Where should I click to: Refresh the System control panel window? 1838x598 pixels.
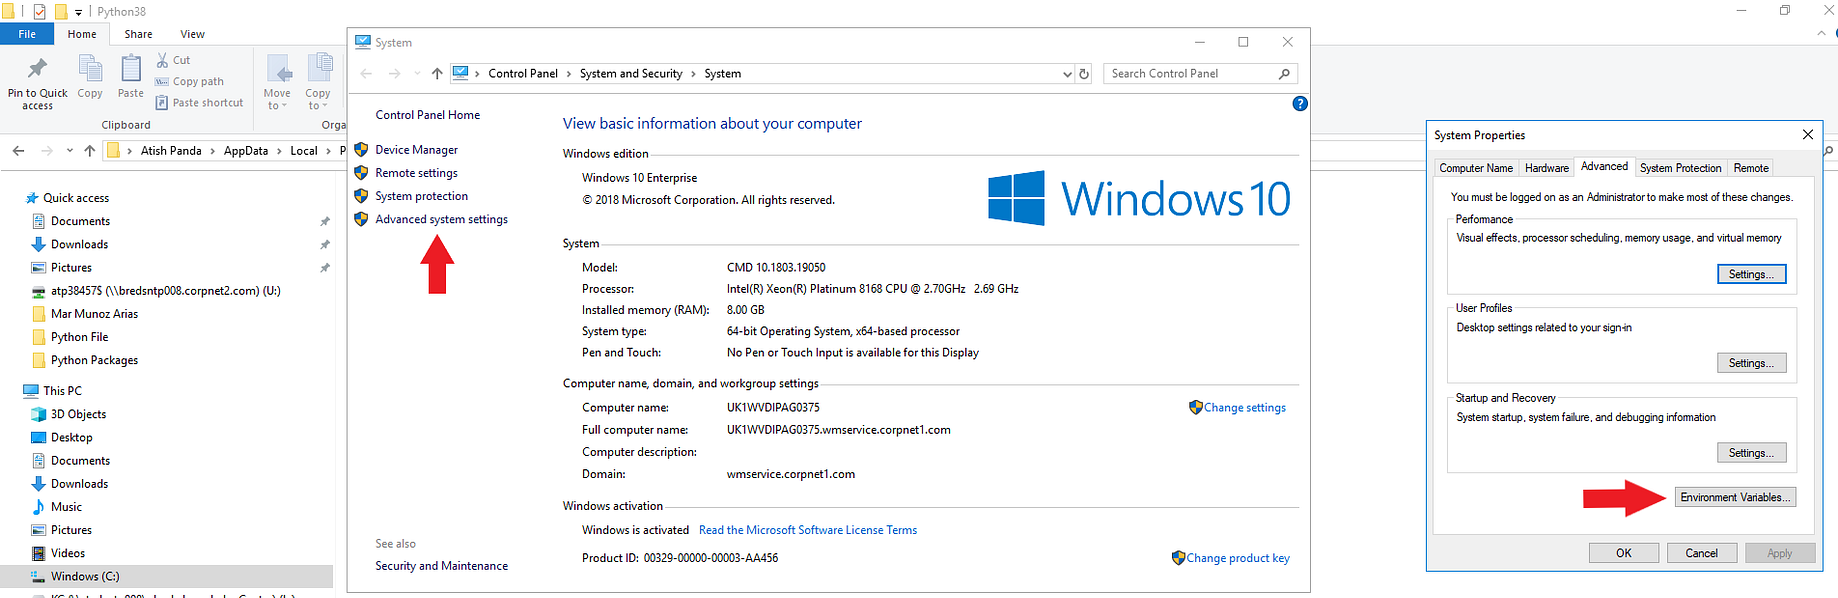[1083, 73]
